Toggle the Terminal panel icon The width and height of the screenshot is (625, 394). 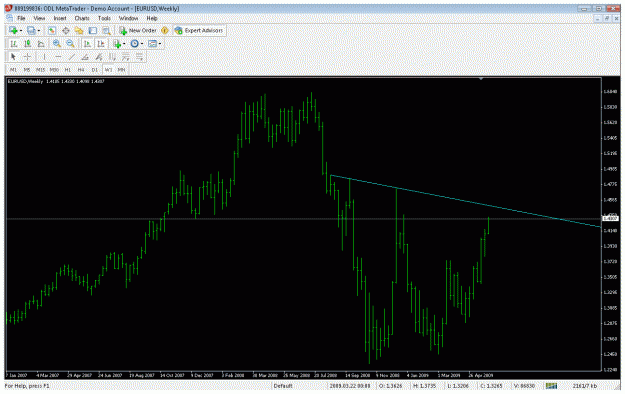pyautogui.click(x=92, y=30)
